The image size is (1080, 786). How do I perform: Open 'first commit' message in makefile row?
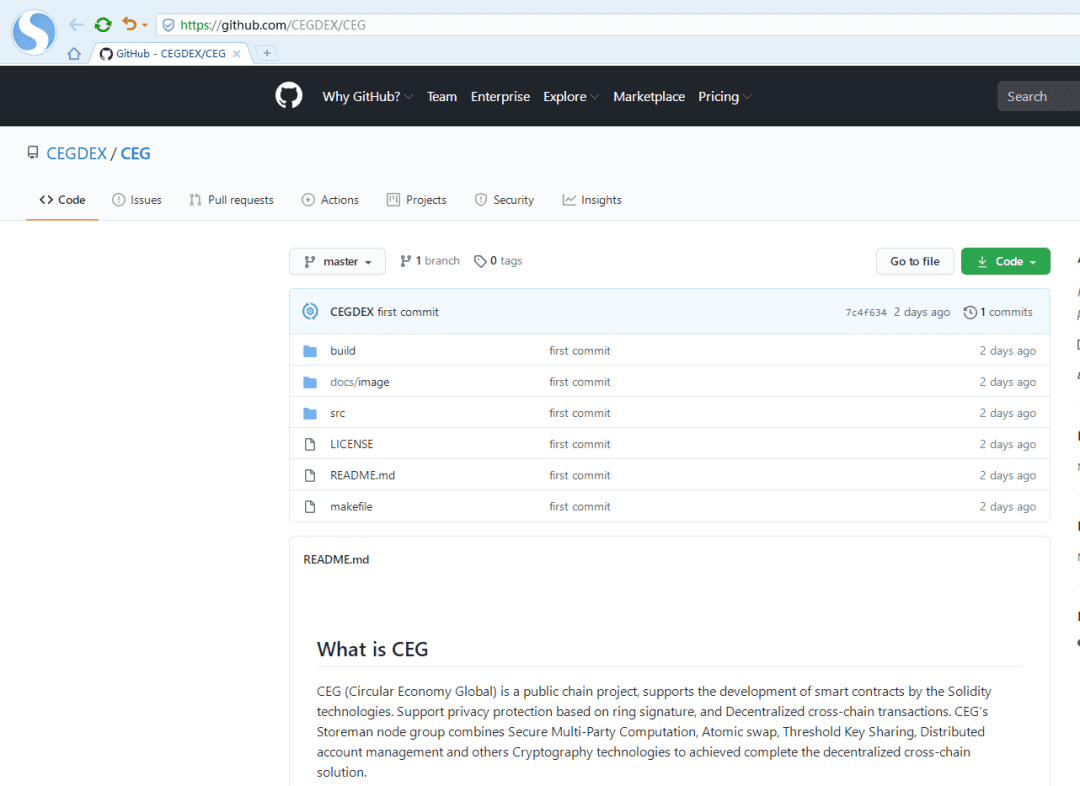[579, 506]
